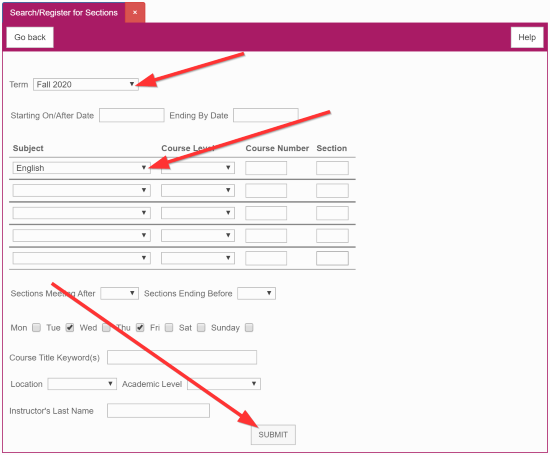The image size is (550, 455).
Task: Click the fifth row Section field
Action: pyautogui.click(x=332, y=258)
